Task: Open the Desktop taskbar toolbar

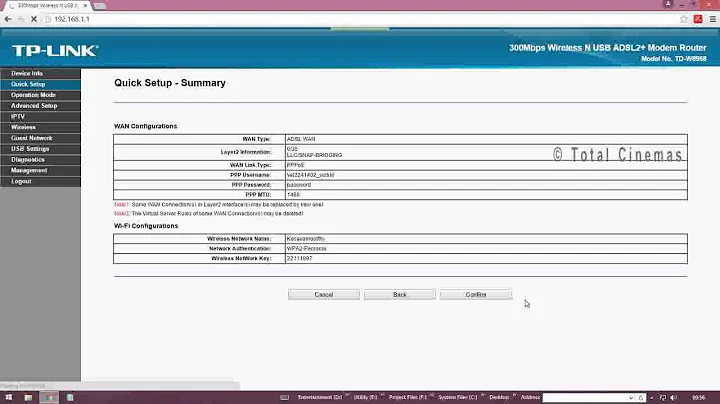Action: (x=499, y=398)
